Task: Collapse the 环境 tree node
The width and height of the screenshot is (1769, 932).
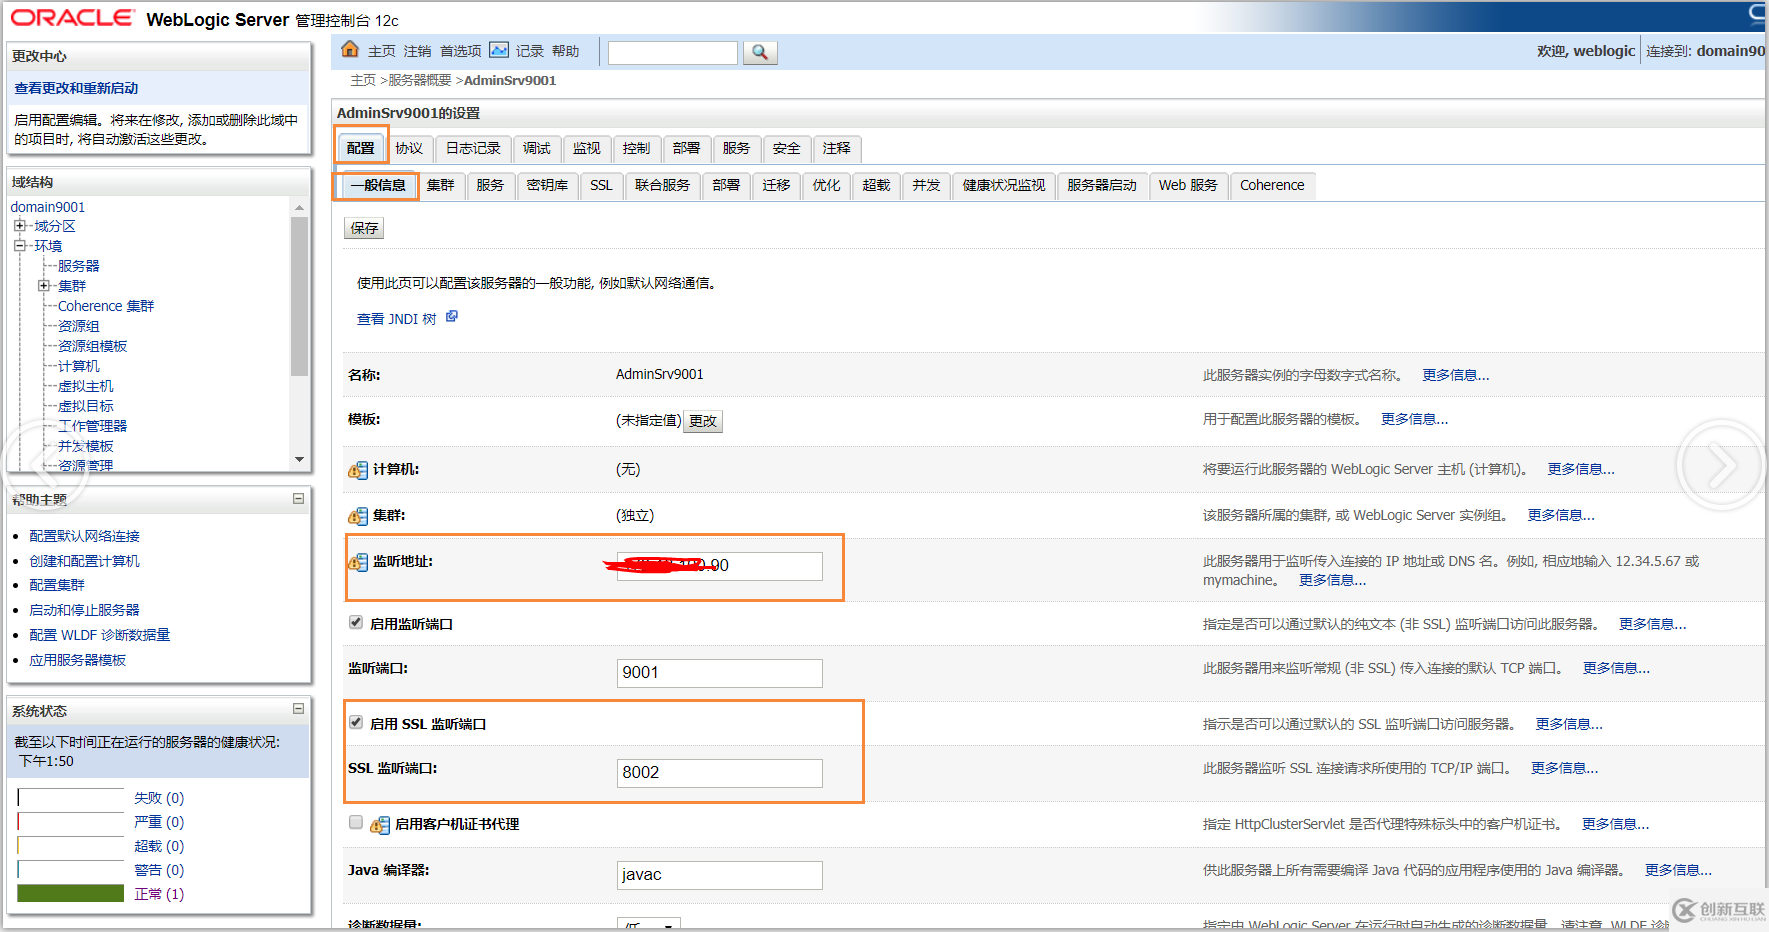Action: pos(19,245)
